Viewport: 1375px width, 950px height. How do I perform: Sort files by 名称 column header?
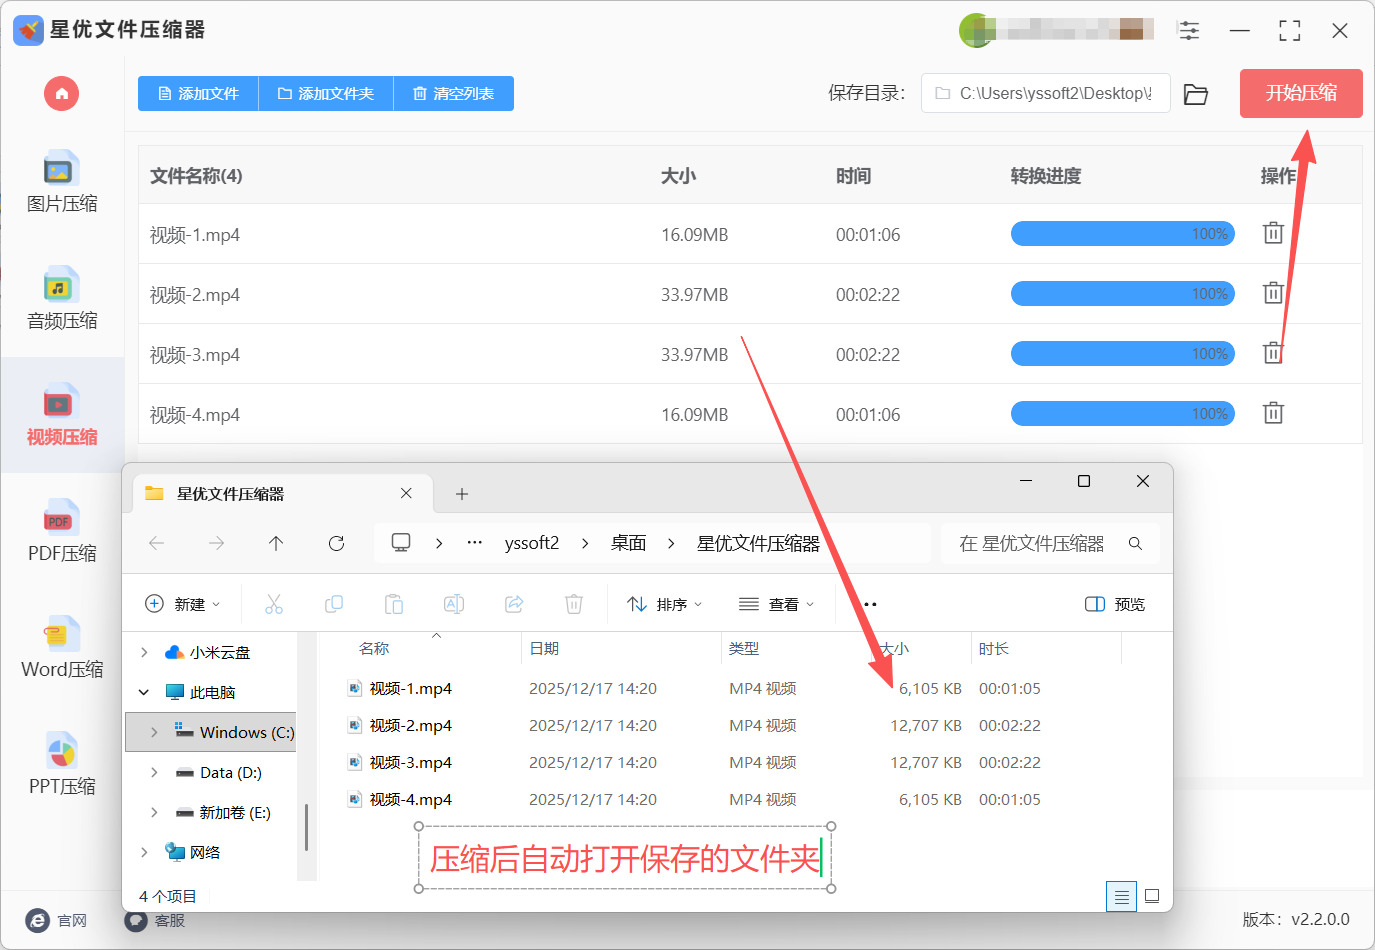pyautogui.click(x=374, y=649)
